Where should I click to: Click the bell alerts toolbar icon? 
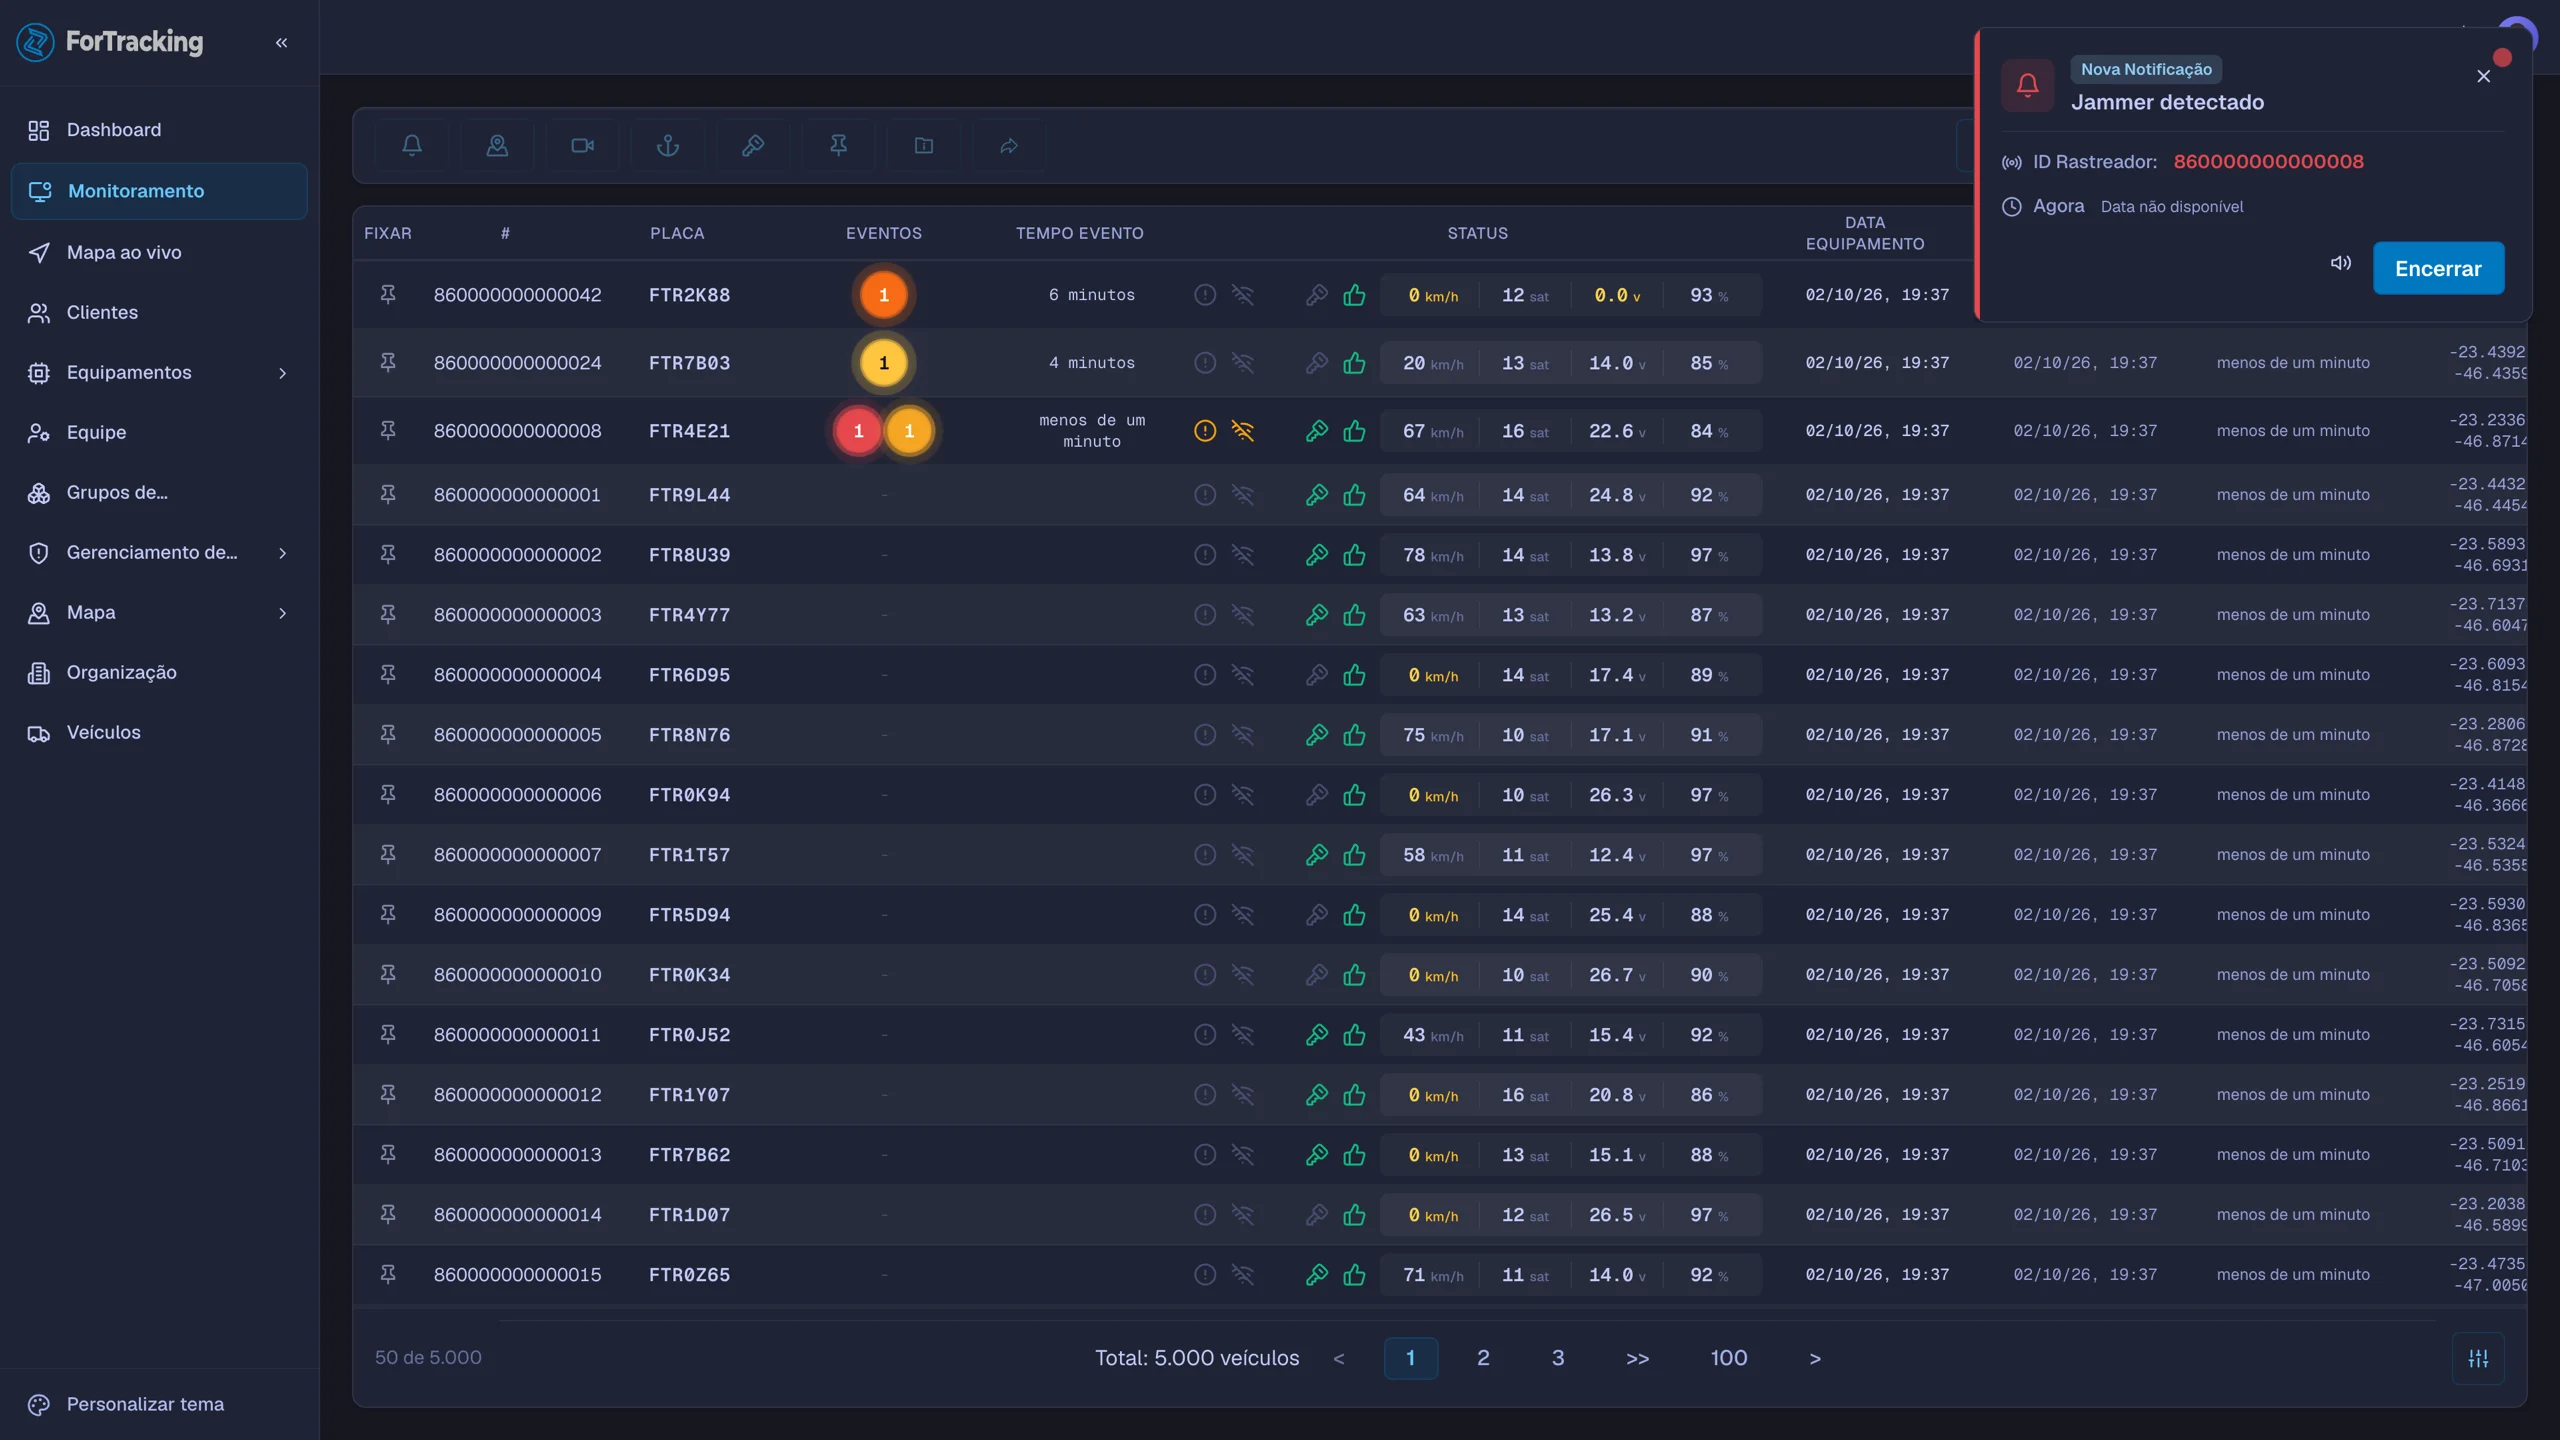coord(412,146)
